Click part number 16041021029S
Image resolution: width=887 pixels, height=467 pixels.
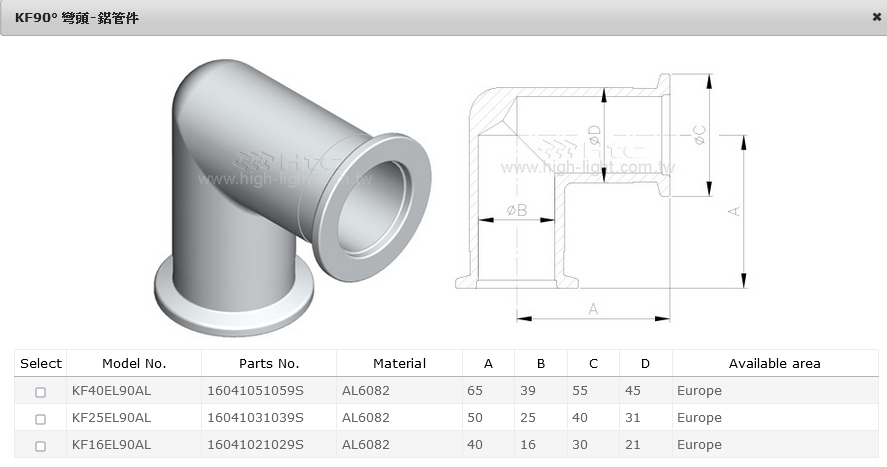click(x=254, y=445)
